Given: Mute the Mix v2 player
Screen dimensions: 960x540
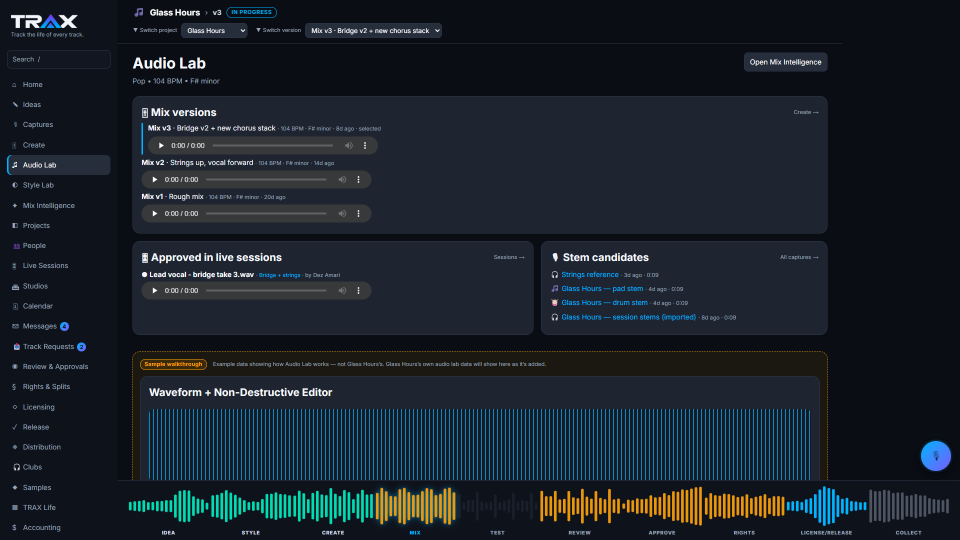Looking at the screenshot, I should point(342,179).
